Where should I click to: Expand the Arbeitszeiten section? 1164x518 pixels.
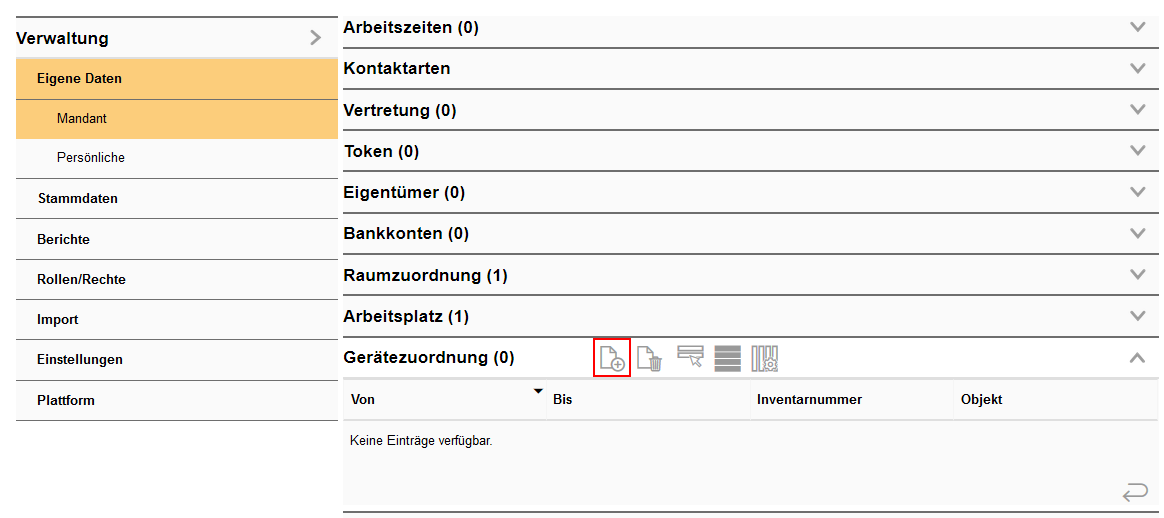pyautogui.click(x=1137, y=27)
